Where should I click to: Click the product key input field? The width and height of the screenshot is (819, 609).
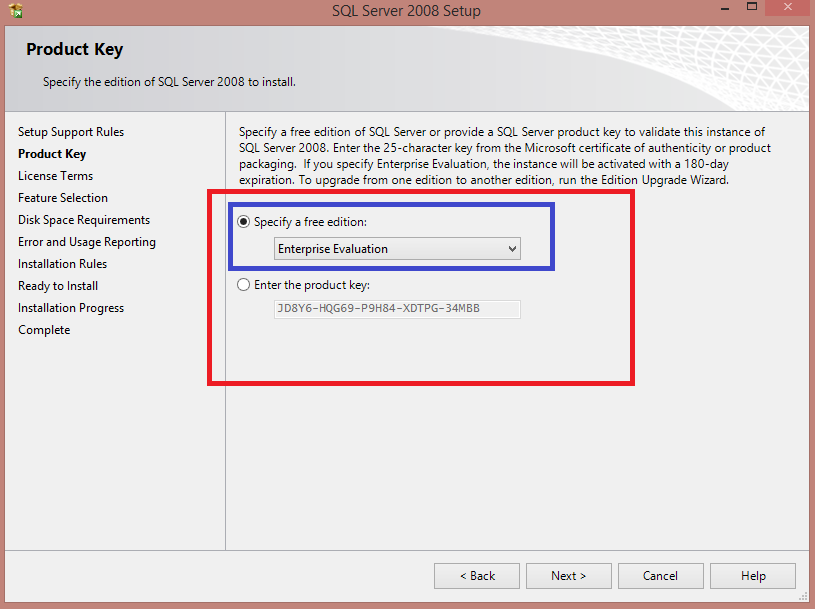pos(397,309)
